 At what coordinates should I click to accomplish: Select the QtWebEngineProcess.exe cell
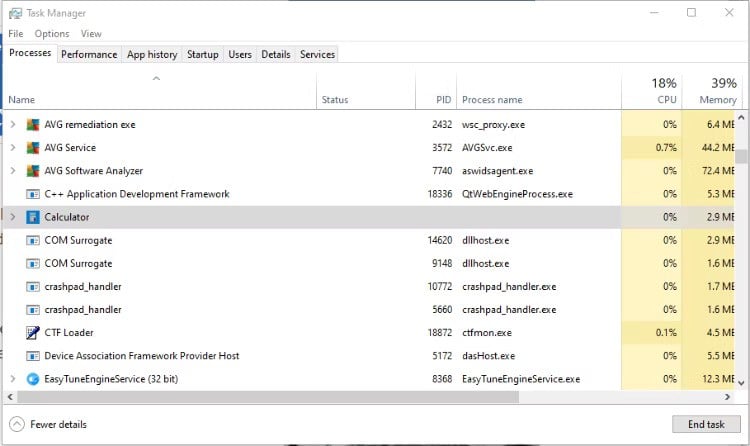pos(517,194)
